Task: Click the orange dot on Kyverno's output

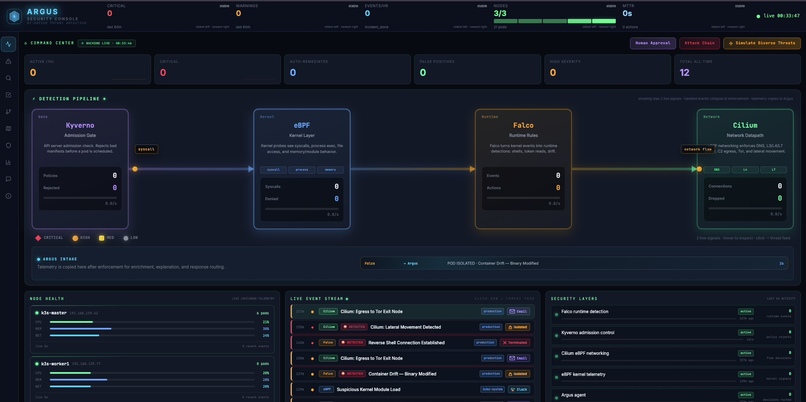Action: (135, 169)
